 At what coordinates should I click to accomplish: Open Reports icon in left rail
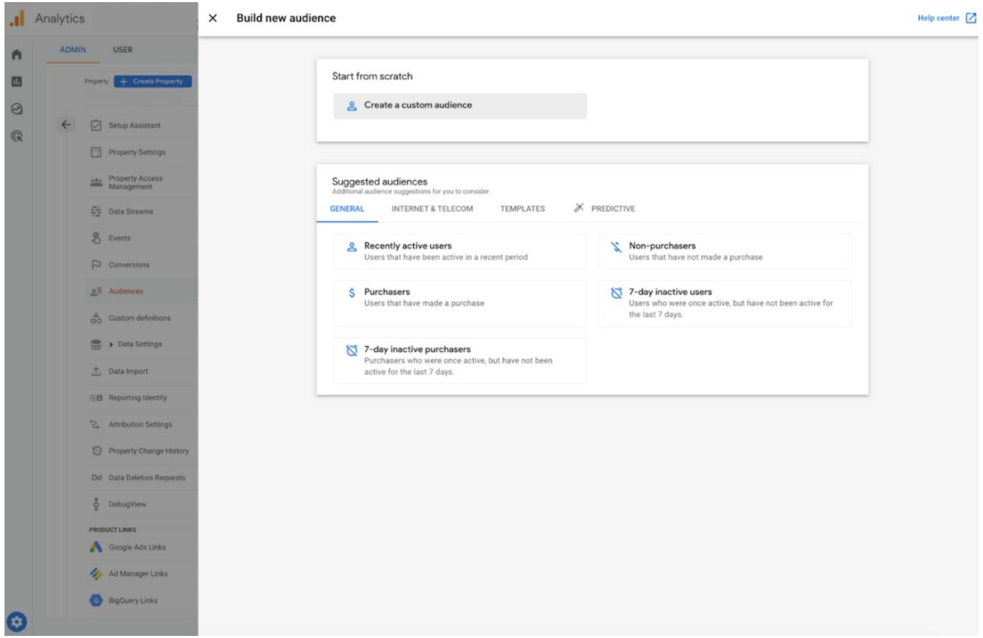click(x=17, y=82)
